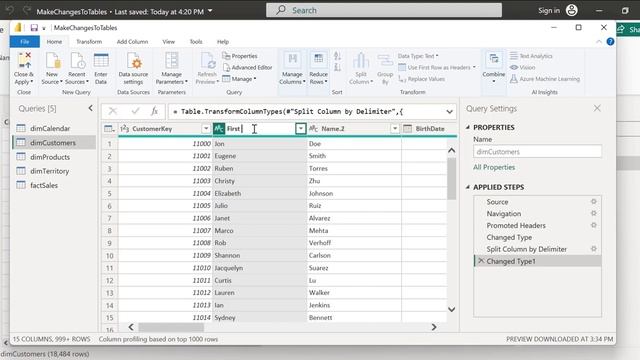
Task: Click Replace Values
Action: (x=422, y=79)
